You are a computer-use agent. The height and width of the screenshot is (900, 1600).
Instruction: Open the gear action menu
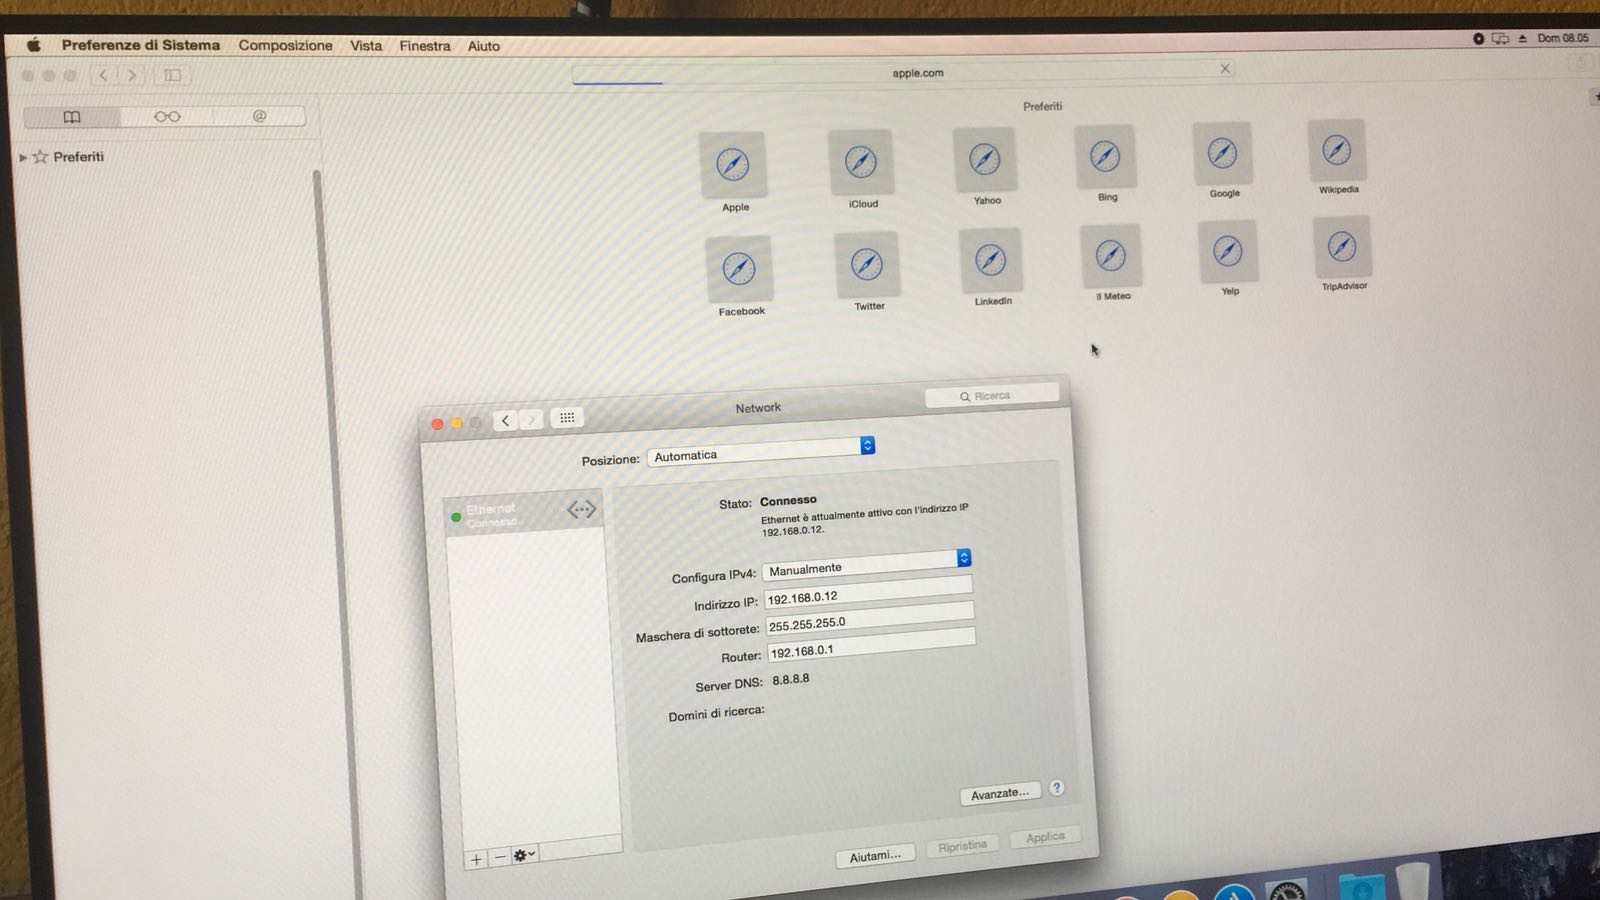tap(524, 855)
